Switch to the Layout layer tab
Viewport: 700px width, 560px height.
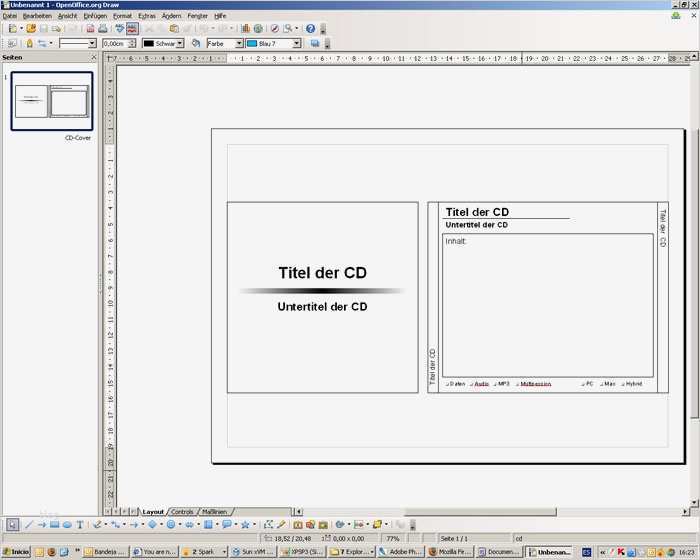point(153,512)
